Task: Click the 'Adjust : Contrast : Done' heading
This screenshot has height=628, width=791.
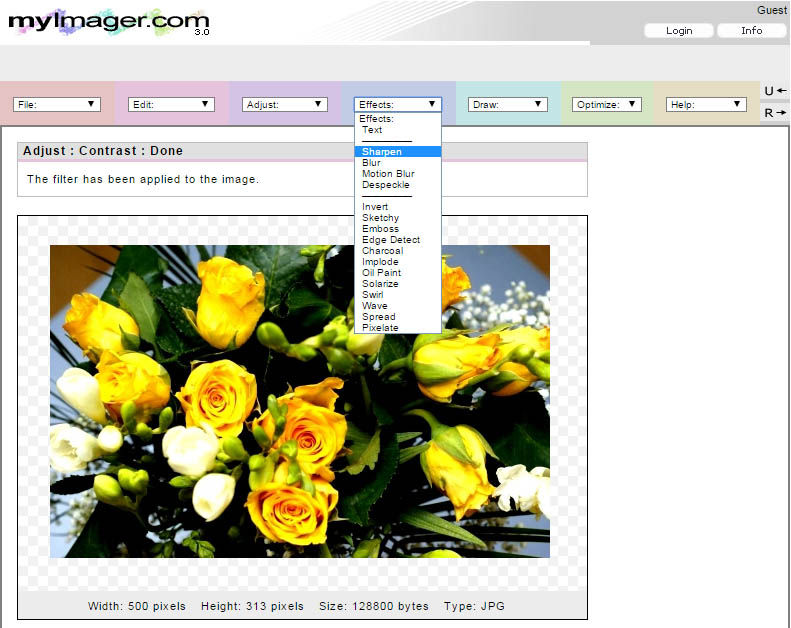Action: coord(103,151)
